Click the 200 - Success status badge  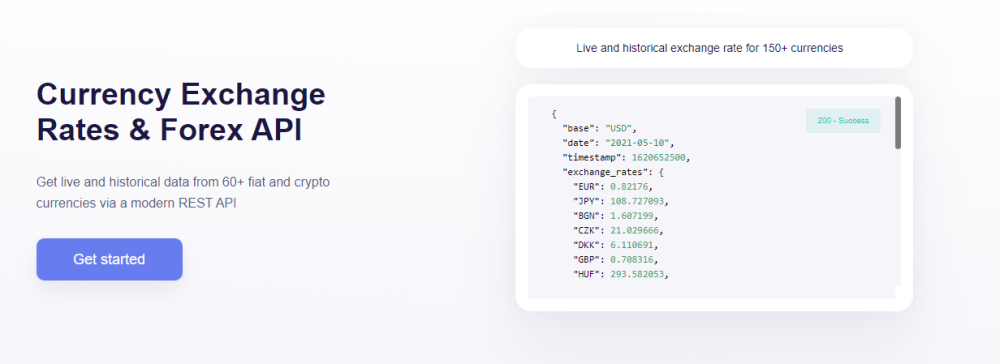point(843,120)
